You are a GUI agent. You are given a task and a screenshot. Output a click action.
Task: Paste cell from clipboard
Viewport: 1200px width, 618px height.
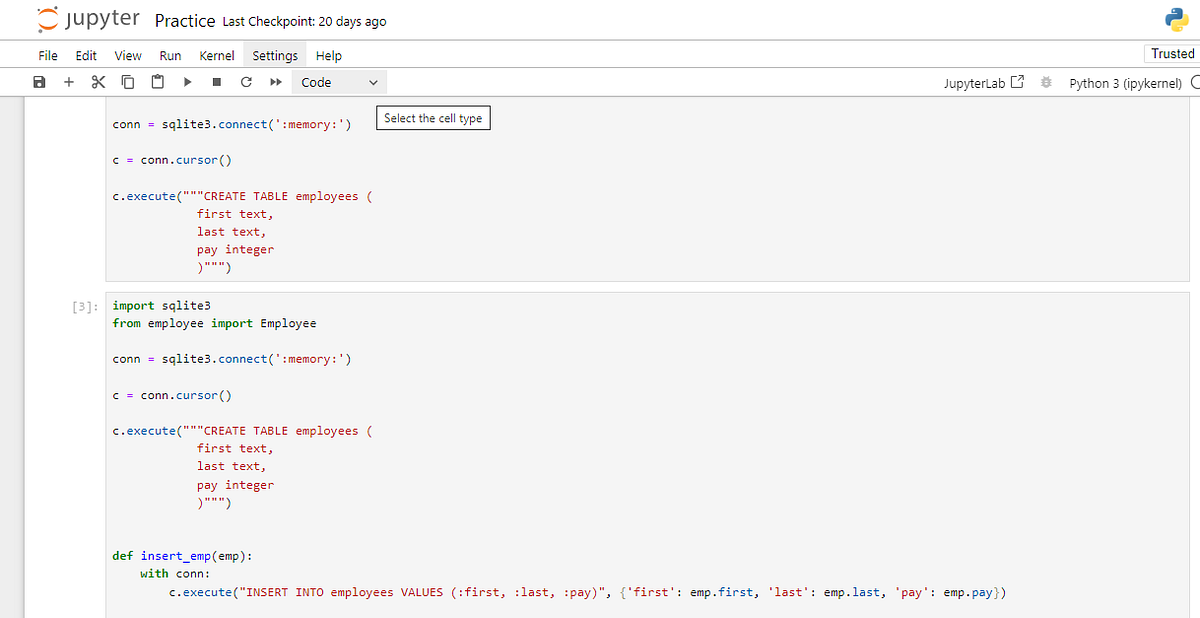click(x=157, y=83)
